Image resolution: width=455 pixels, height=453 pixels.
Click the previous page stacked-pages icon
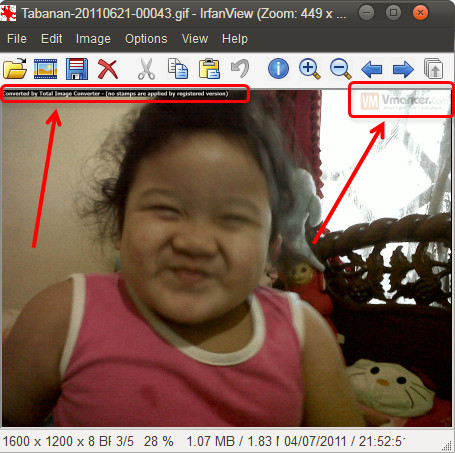(434, 69)
